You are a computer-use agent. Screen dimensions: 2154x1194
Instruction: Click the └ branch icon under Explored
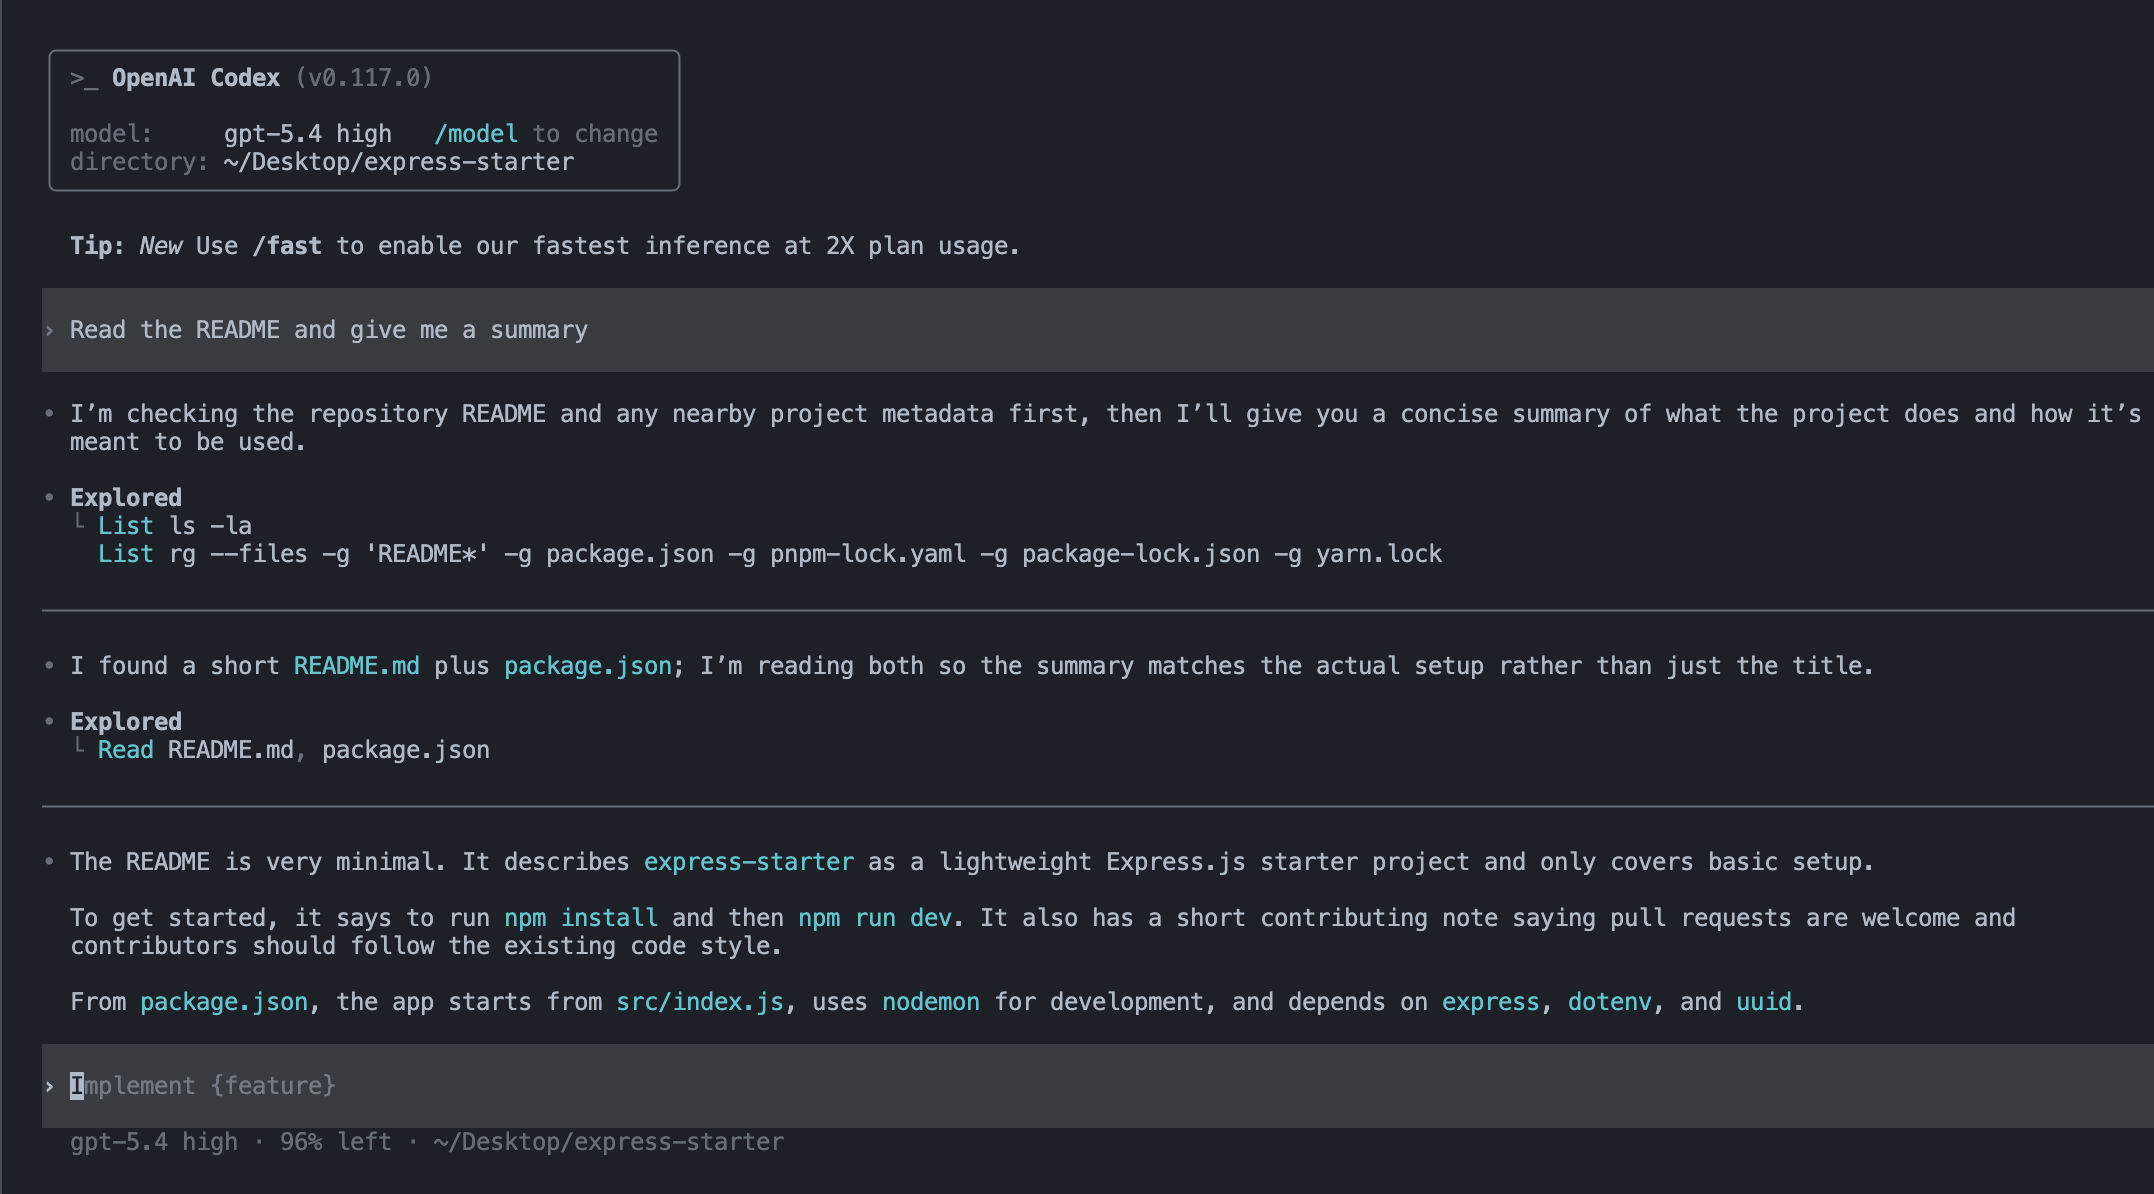81,519
